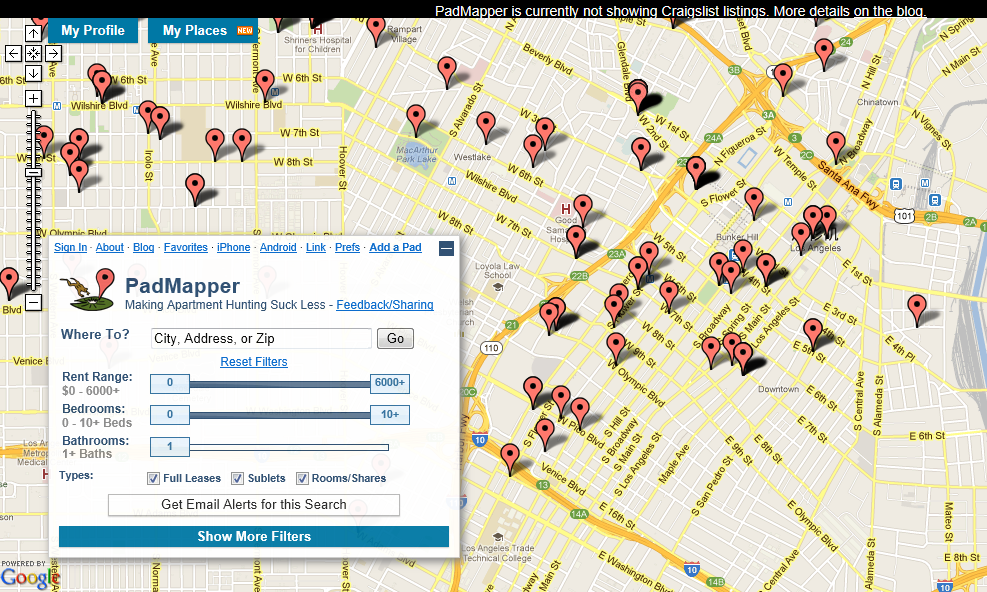Click the center recenter map control
Viewport: 987px width, 592px height.
click(33, 54)
